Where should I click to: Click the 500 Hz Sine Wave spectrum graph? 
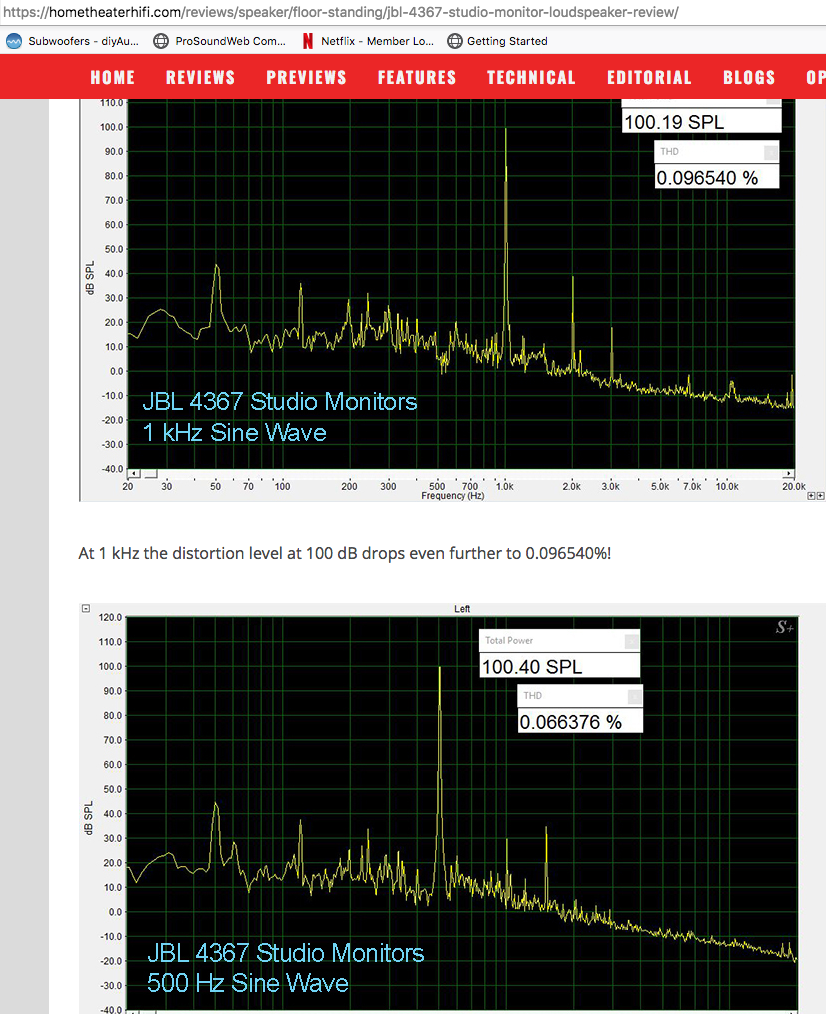(x=462, y=814)
